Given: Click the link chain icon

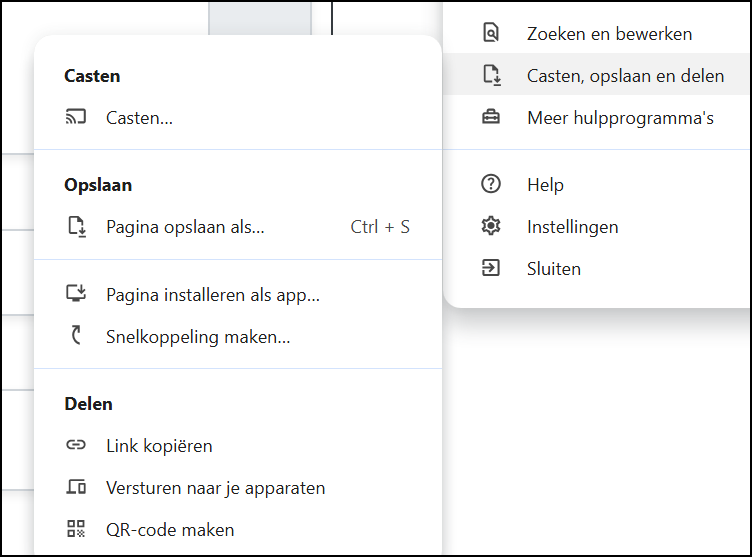Looking at the screenshot, I should click(x=76, y=445).
